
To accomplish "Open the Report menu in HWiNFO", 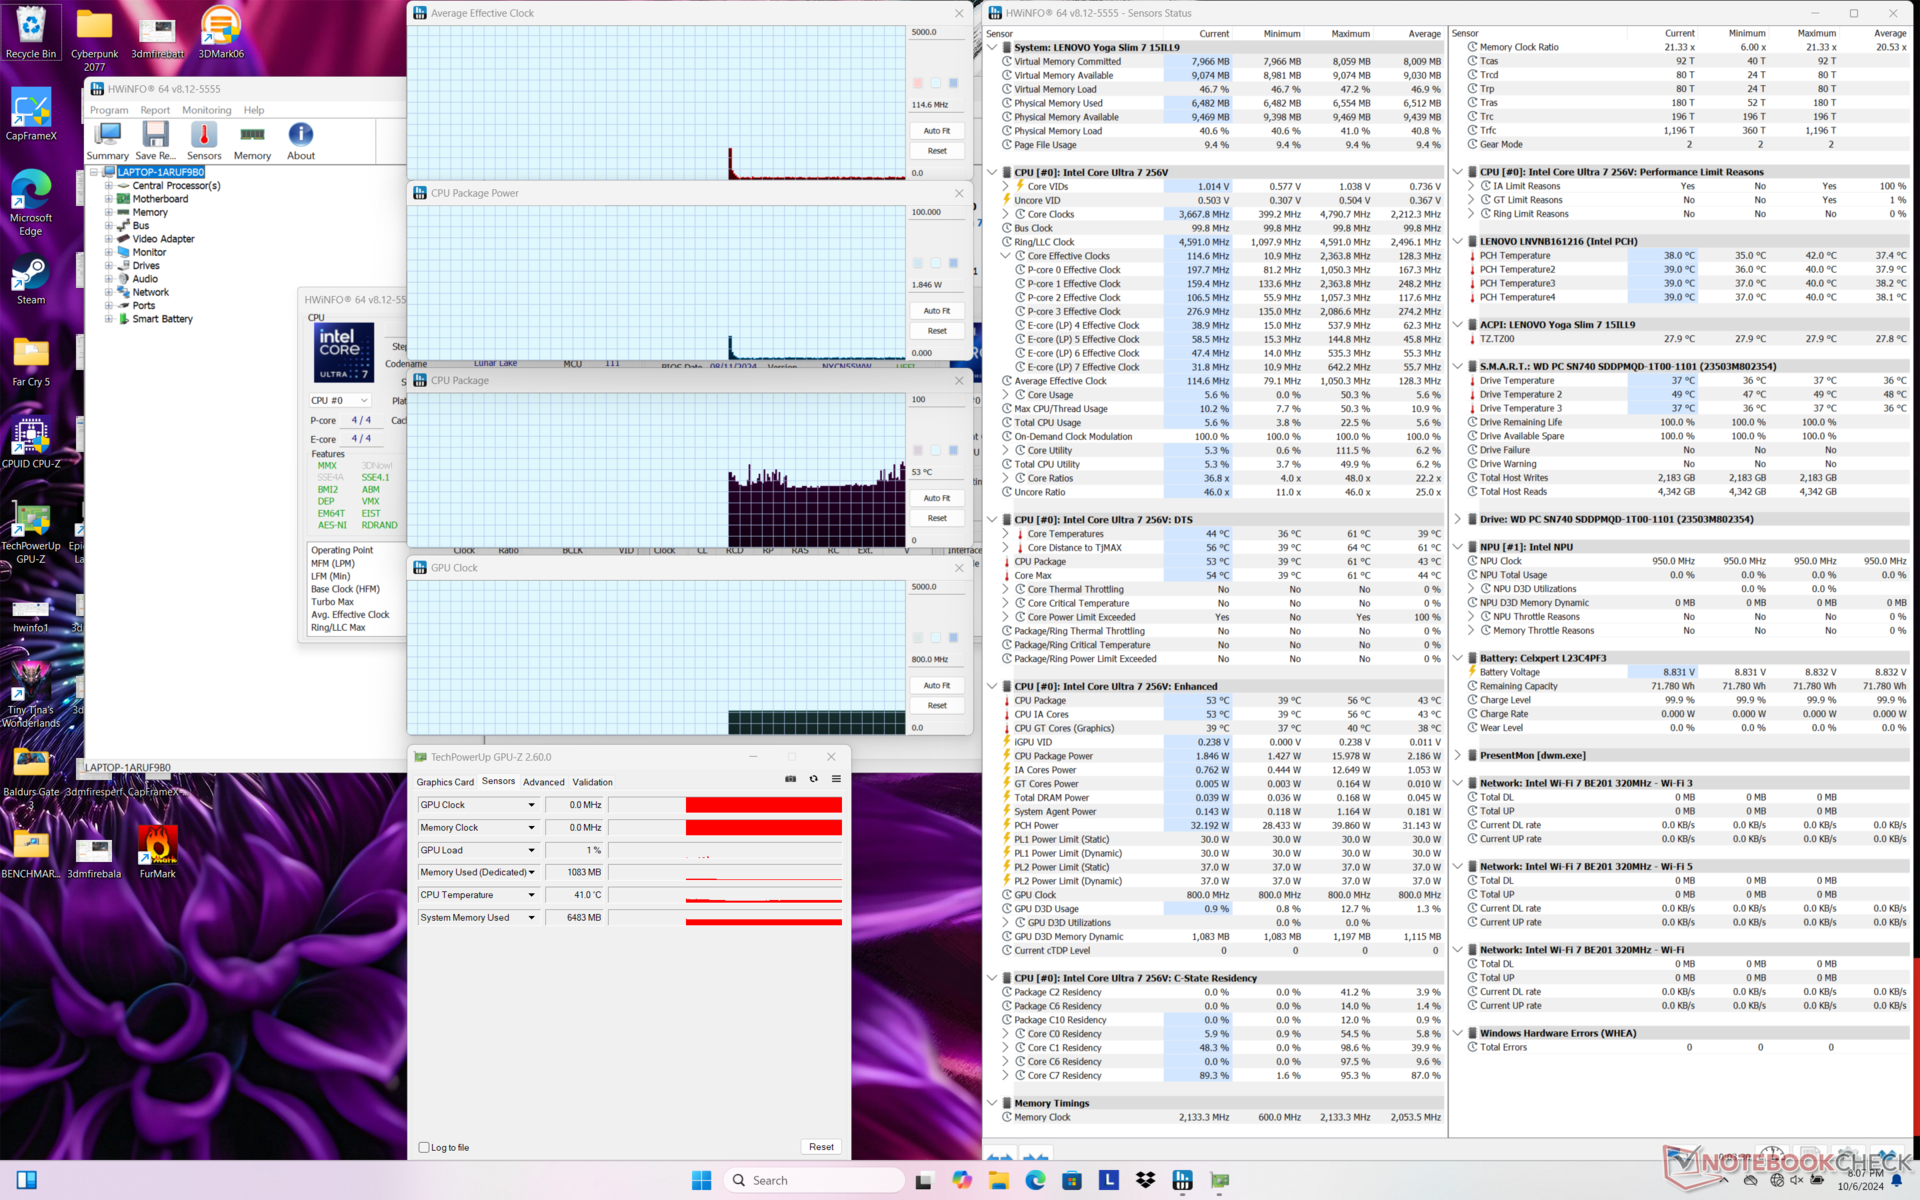I will (x=155, y=110).
